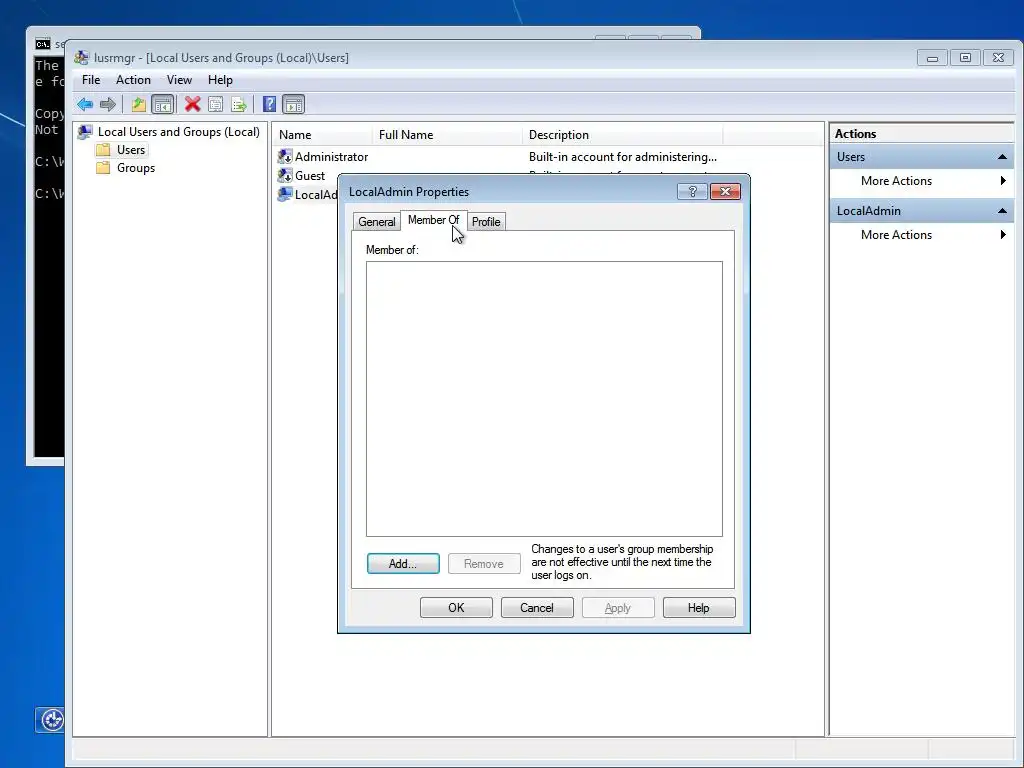Switch to the Profile tab
The image size is (1024, 768).
[x=486, y=222]
